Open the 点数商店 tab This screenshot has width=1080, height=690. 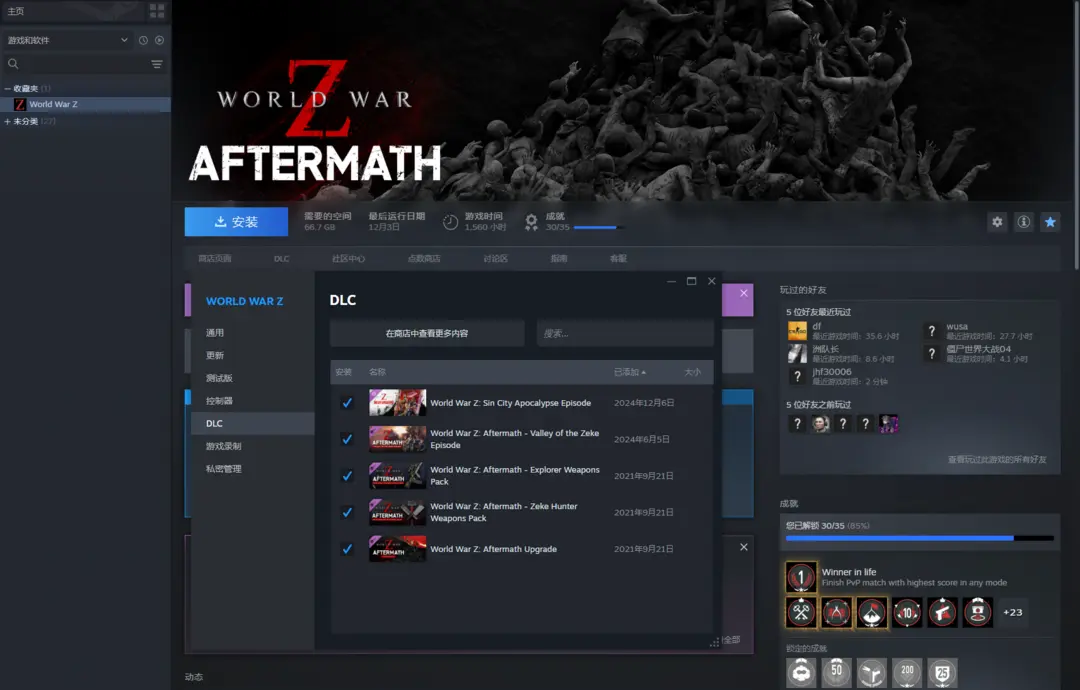tap(424, 258)
